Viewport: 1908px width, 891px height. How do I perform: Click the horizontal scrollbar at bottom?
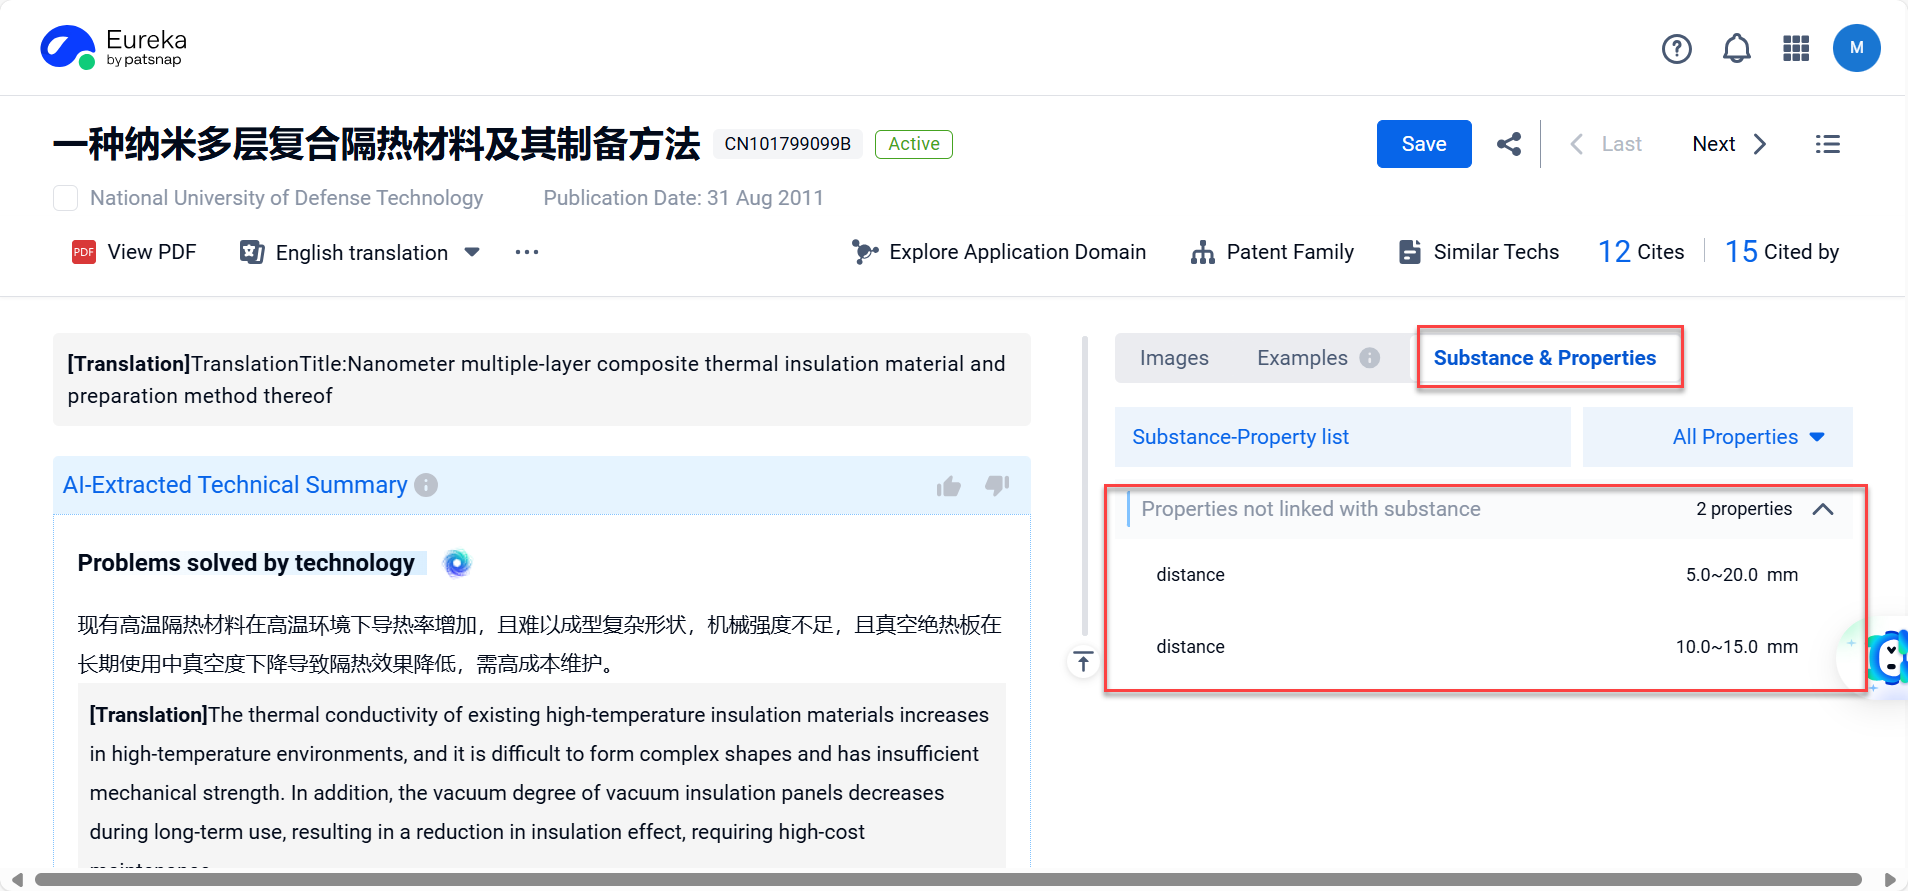[x=947, y=880]
